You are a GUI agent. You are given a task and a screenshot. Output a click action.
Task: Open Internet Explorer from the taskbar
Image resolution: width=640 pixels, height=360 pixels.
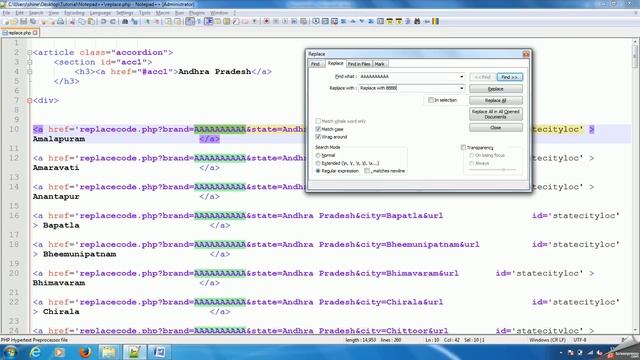(35, 352)
